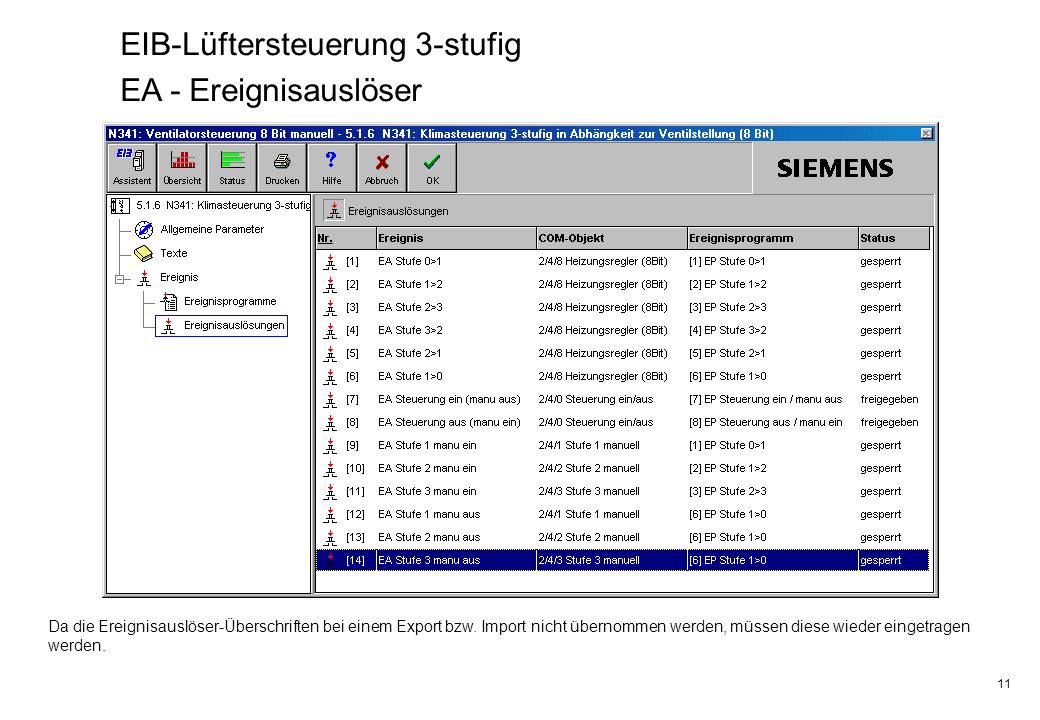The height and width of the screenshot is (720, 1040).
Task: Click the Drucken printer button
Action: click(282, 168)
